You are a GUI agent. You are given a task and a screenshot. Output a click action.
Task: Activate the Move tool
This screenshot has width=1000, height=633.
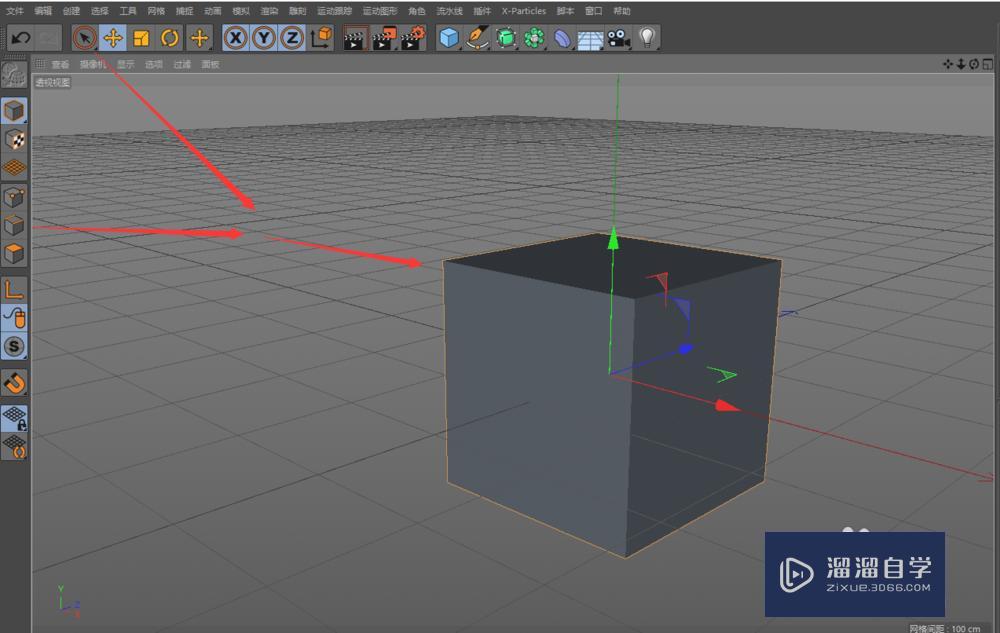coord(113,38)
